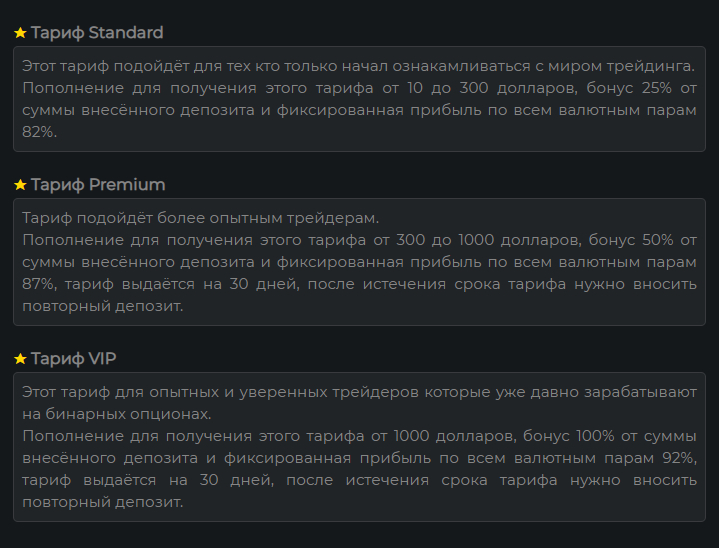Click the Standard tariff description box
This screenshot has width=719, height=548.
[359, 99]
